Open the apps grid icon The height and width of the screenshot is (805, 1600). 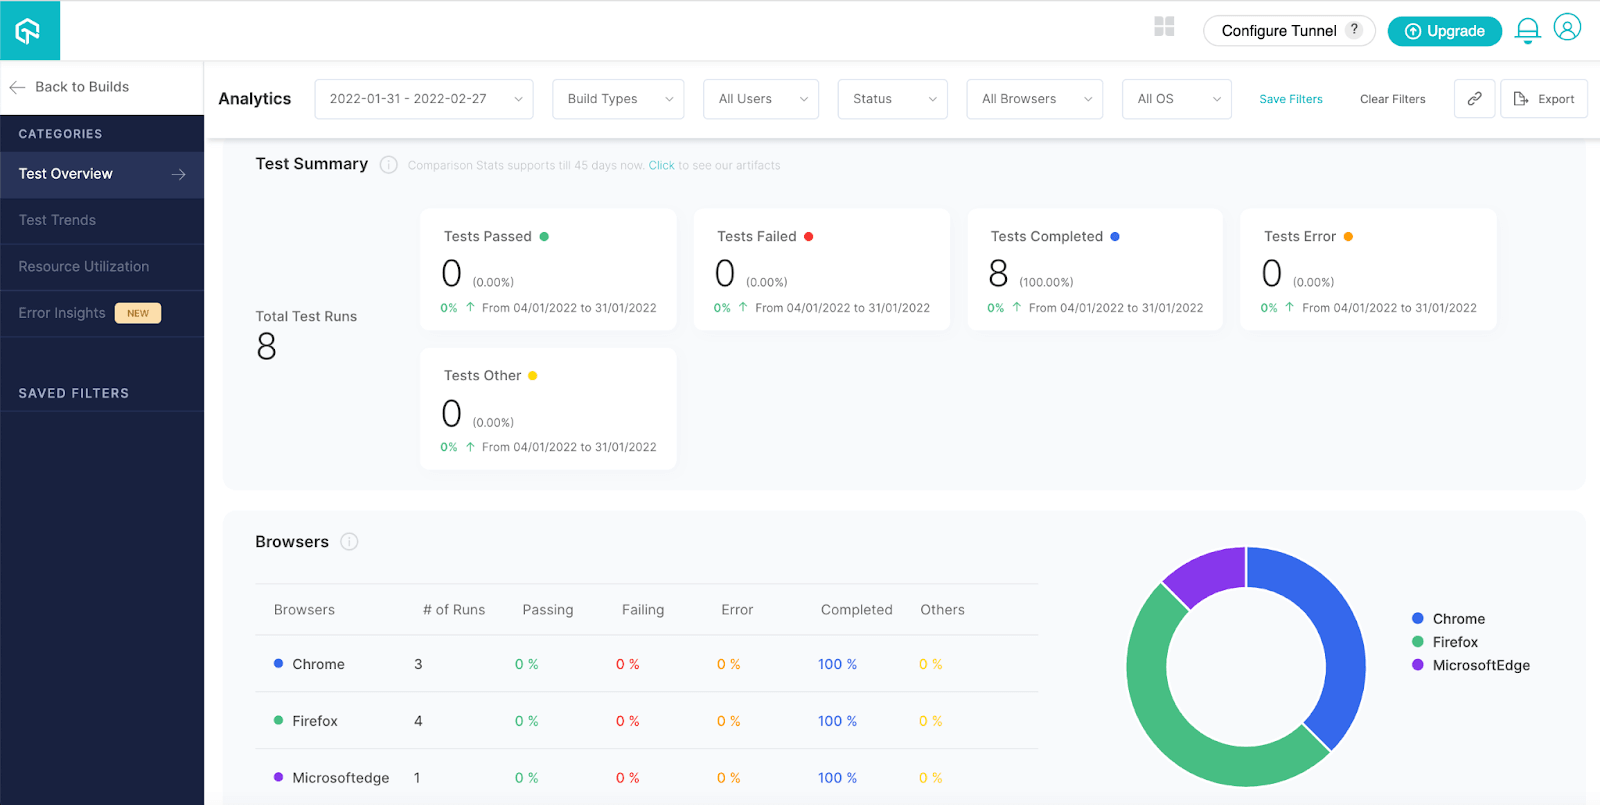point(1164,27)
